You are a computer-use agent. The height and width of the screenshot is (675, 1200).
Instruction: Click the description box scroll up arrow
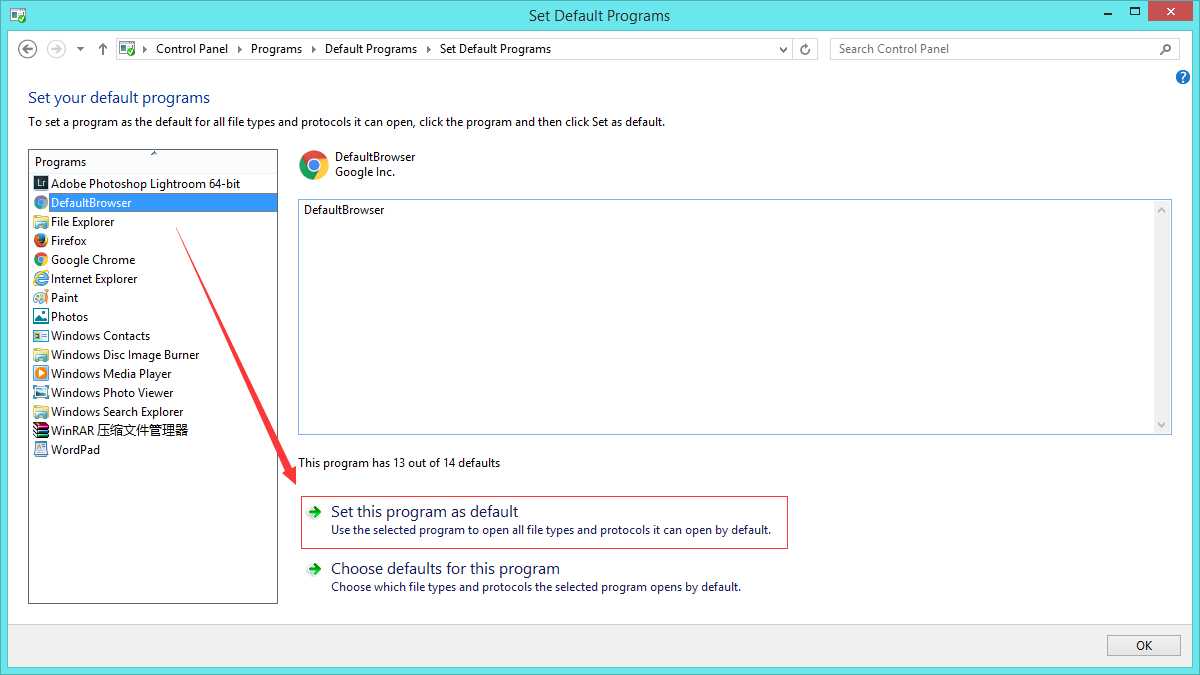pos(1162,209)
